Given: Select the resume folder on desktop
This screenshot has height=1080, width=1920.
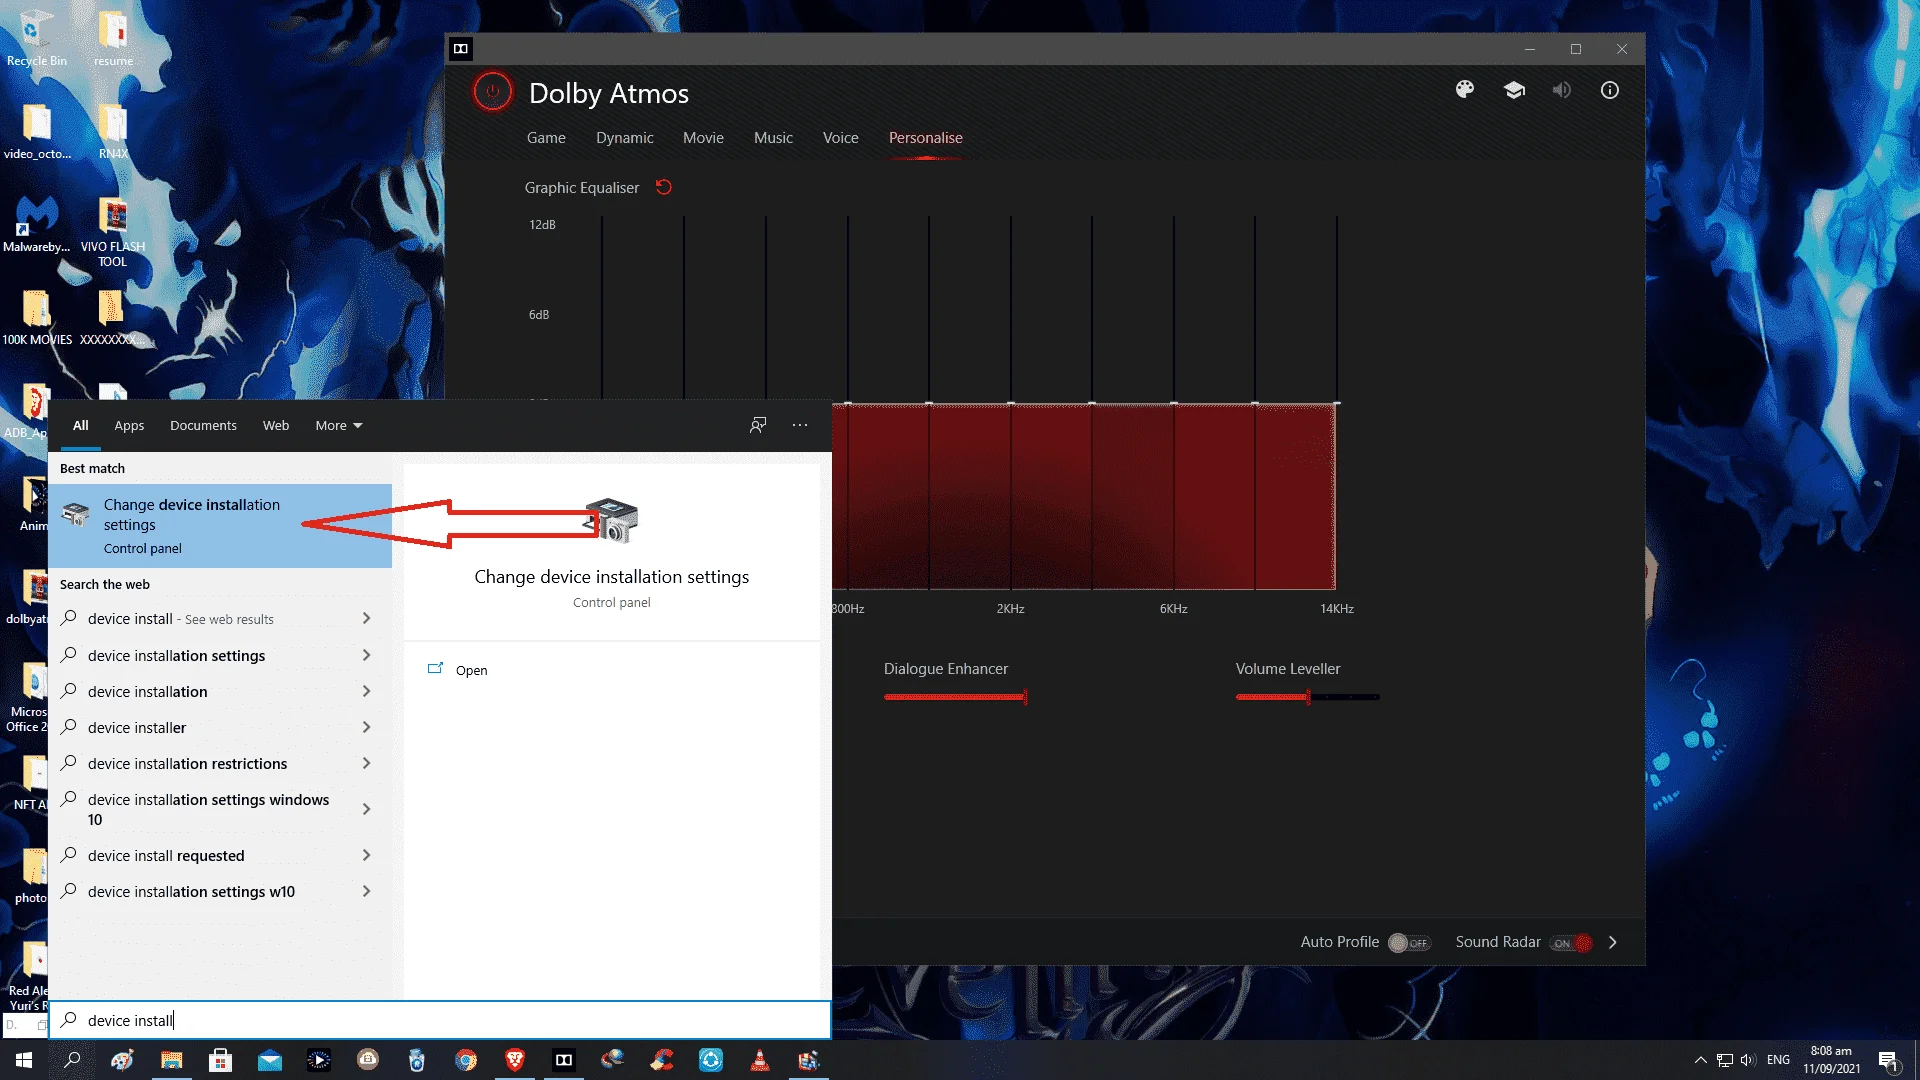Looking at the screenshot, I should click(x=113, y=38).
